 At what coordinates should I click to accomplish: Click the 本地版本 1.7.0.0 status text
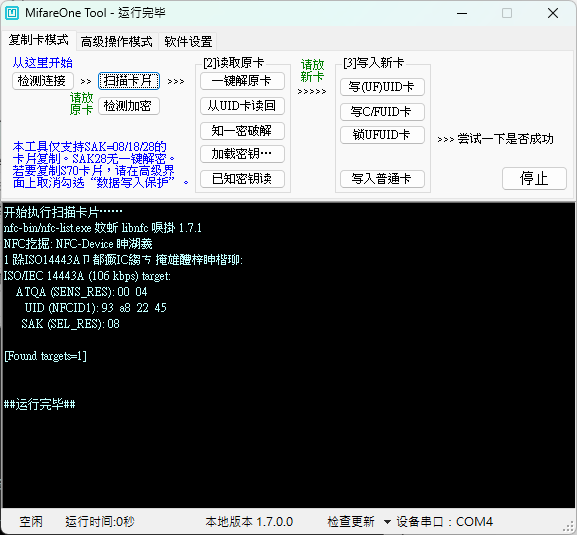click(249, 522)
